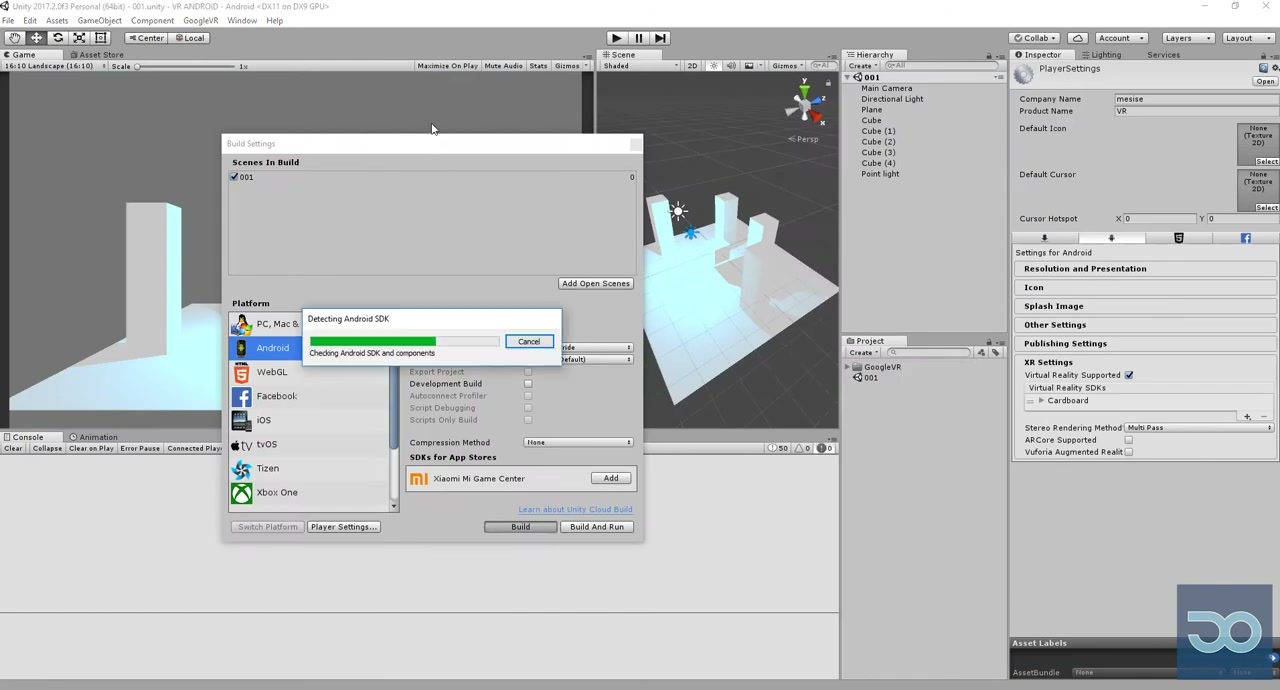The height and width of the screenshot is (690, 1280).
Task: Open the Stereo Rendering Method dropdown
Action: pyautogui.click(x=1198, y=428)
